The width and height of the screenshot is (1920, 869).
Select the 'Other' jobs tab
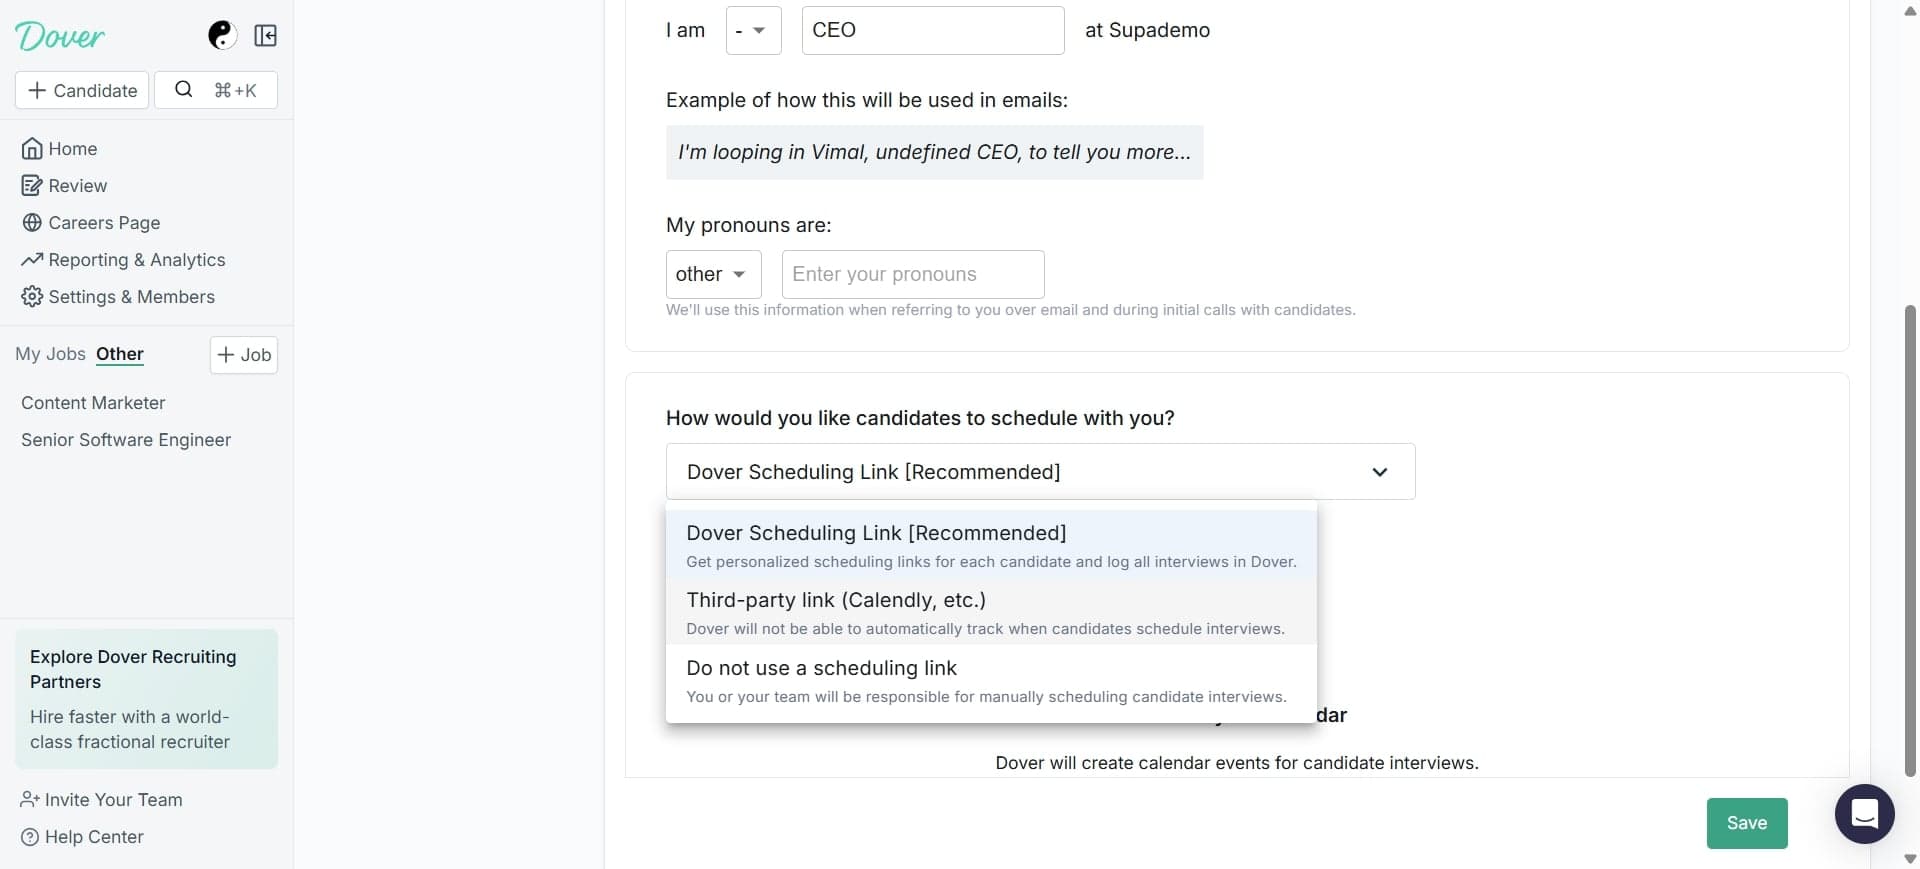pos(120,354)
